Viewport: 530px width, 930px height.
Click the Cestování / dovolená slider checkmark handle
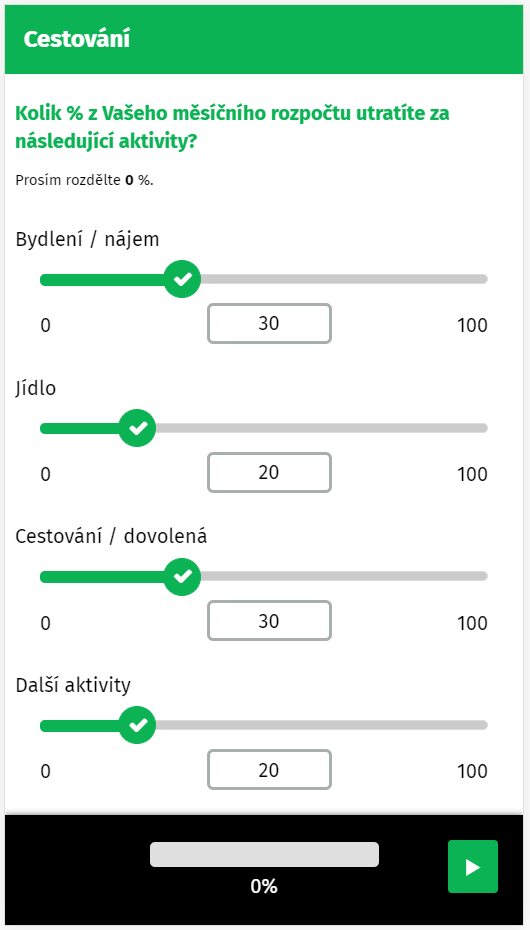[x=182, y=576]
